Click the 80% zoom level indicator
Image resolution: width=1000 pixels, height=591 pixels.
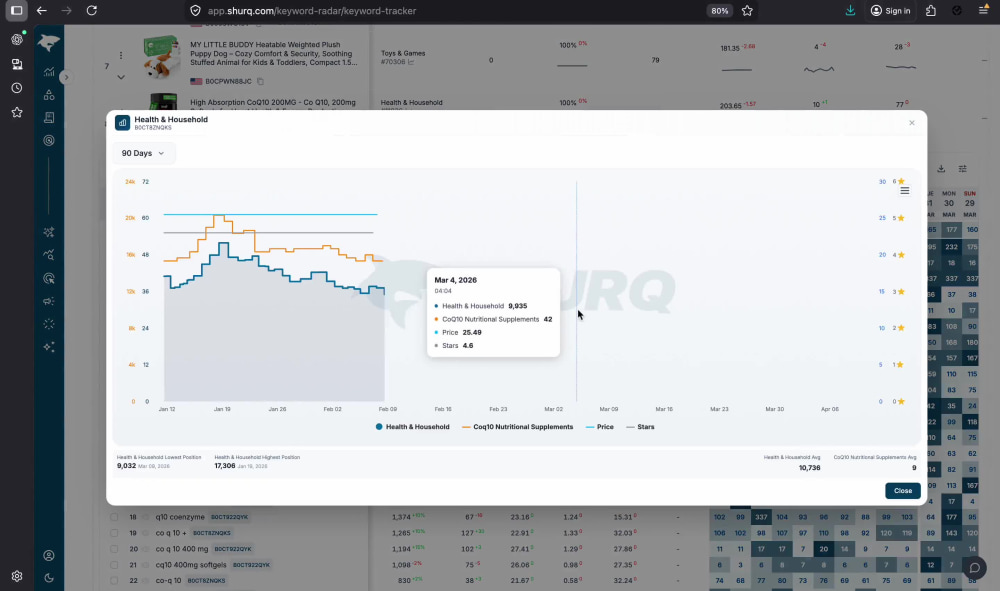720,11
